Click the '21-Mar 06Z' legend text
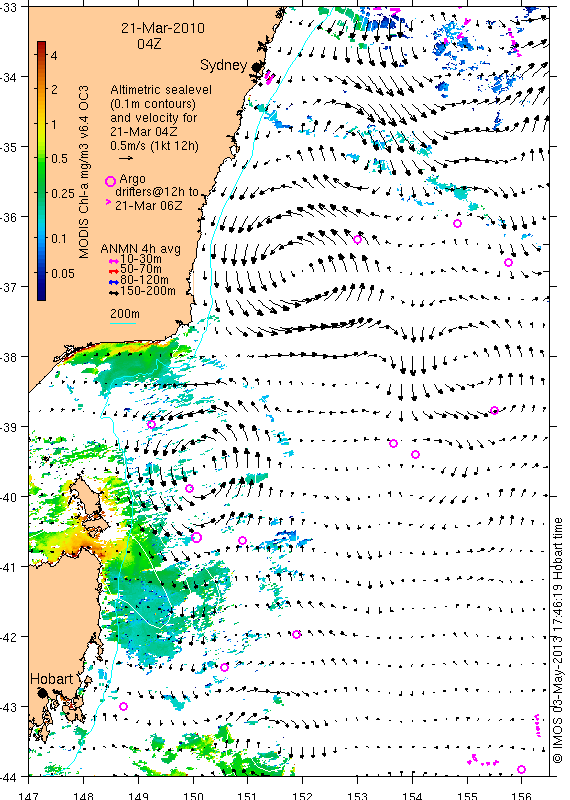This screenshot has height=800, width=570. pos(147,206)
